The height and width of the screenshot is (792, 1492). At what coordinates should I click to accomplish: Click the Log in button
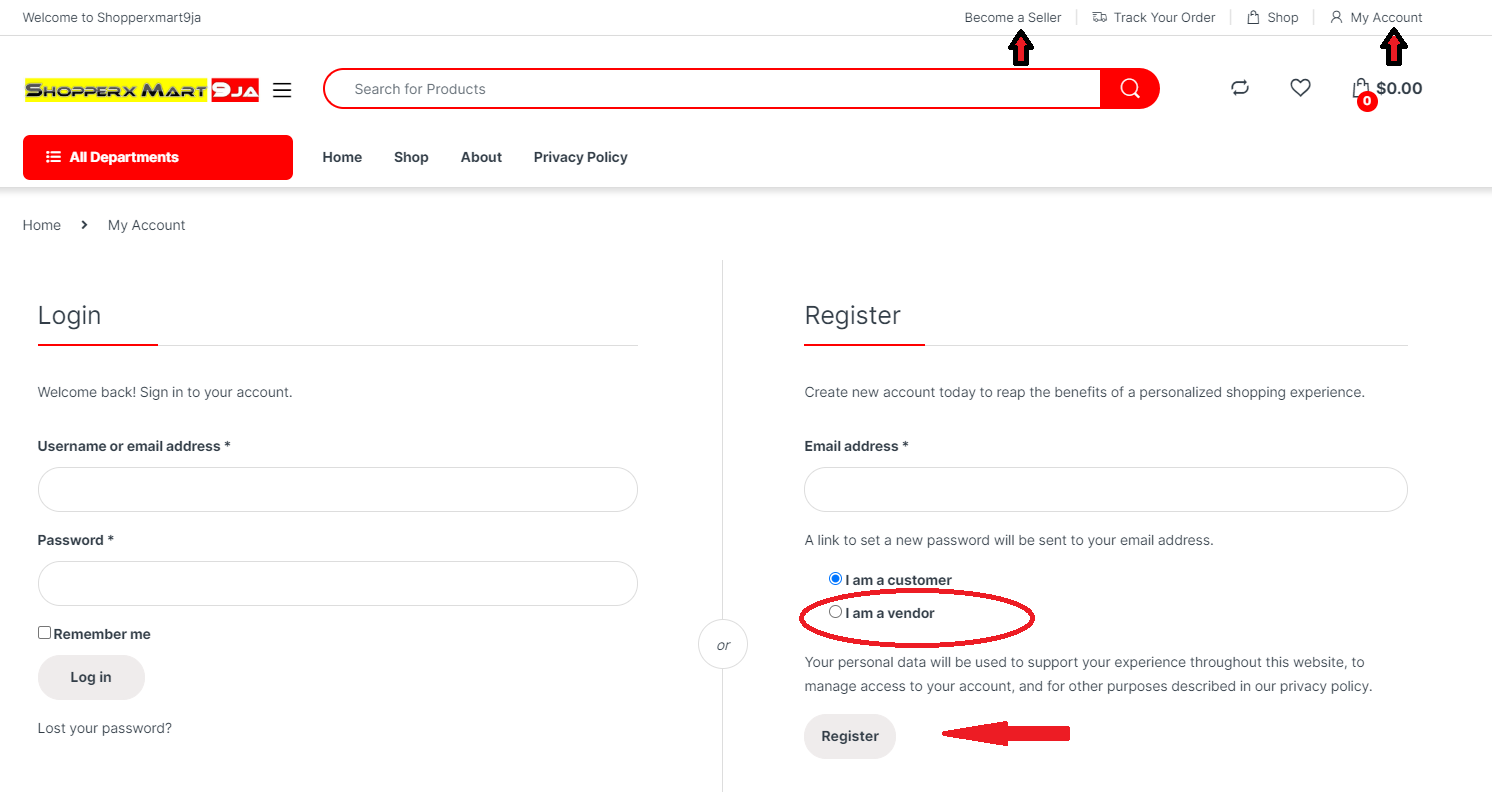(x=91, y=677)
